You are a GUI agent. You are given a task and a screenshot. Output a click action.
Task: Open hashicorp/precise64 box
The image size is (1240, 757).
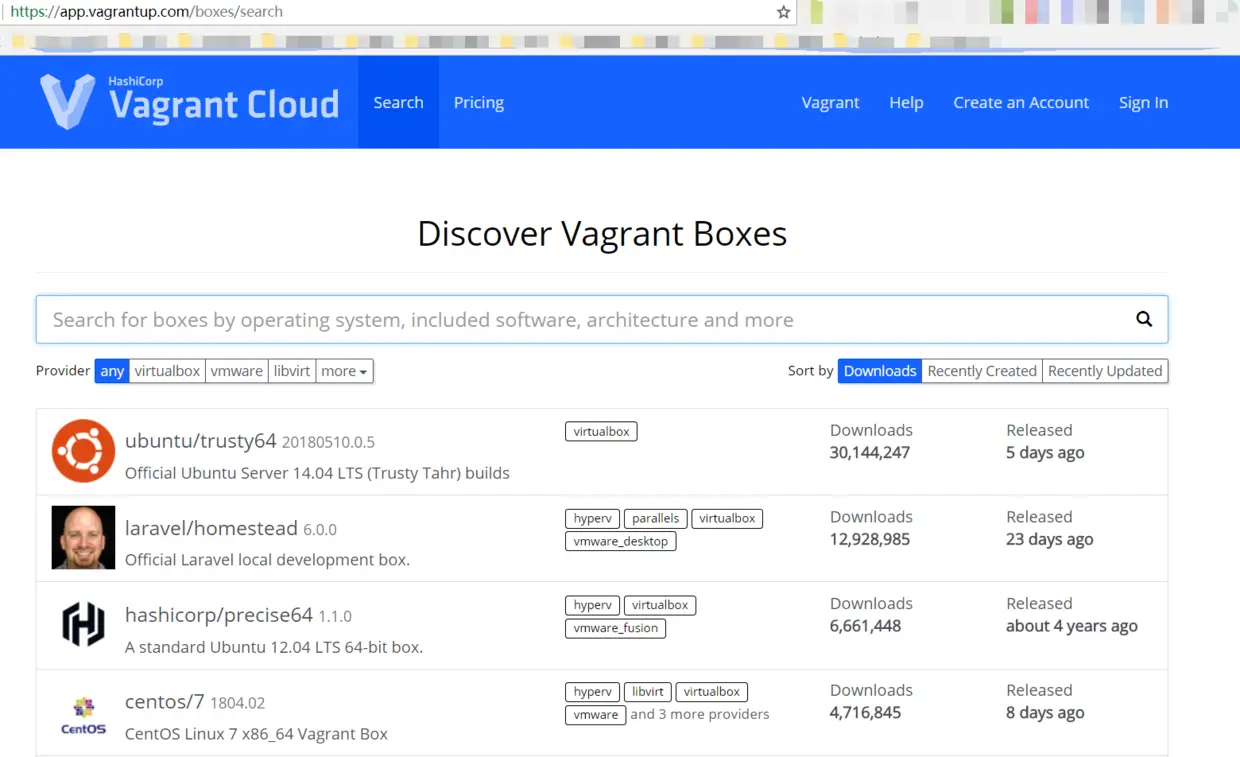point(219,614)
